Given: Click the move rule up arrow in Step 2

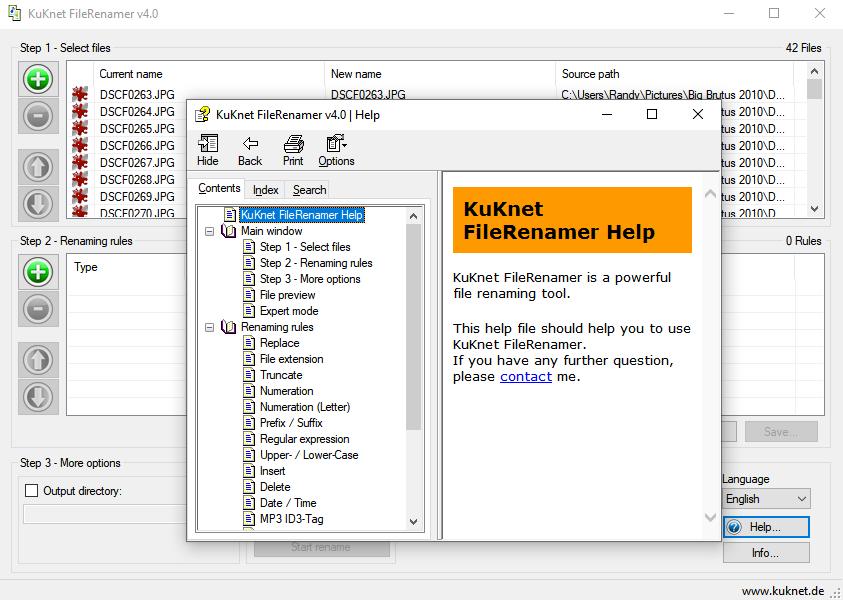Looking at the screenshot, I should (x=38, y=360).
